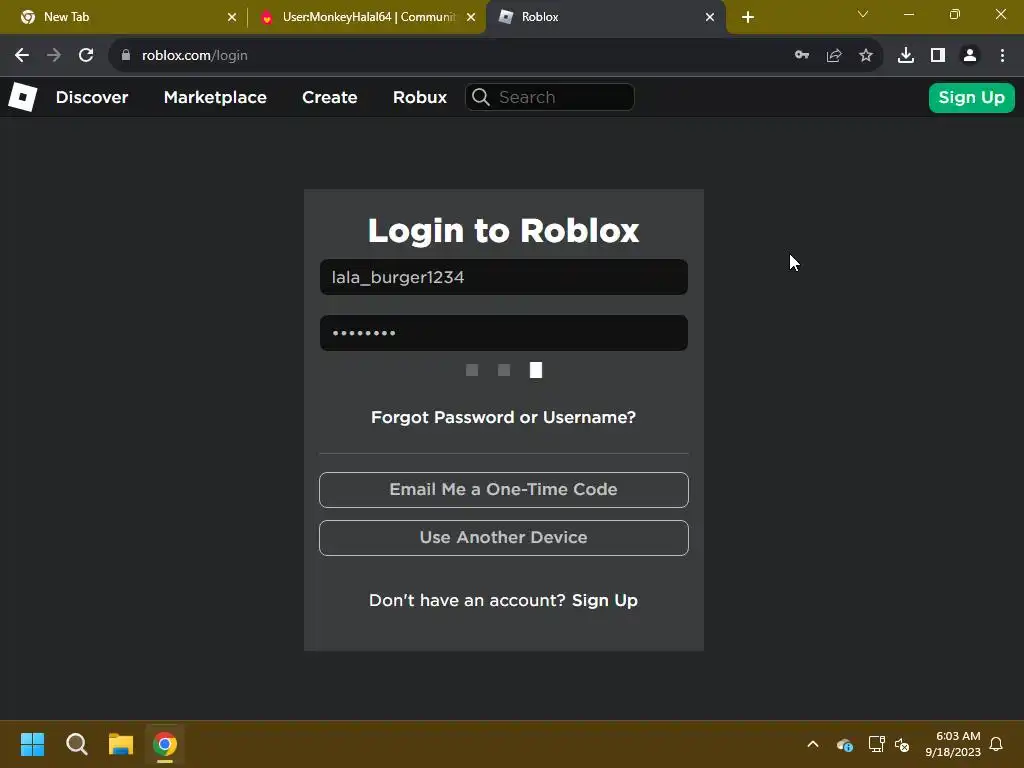Open the Marketplace menu item
This screenshot has width=1024, height=768.
(x=215, y=97)
